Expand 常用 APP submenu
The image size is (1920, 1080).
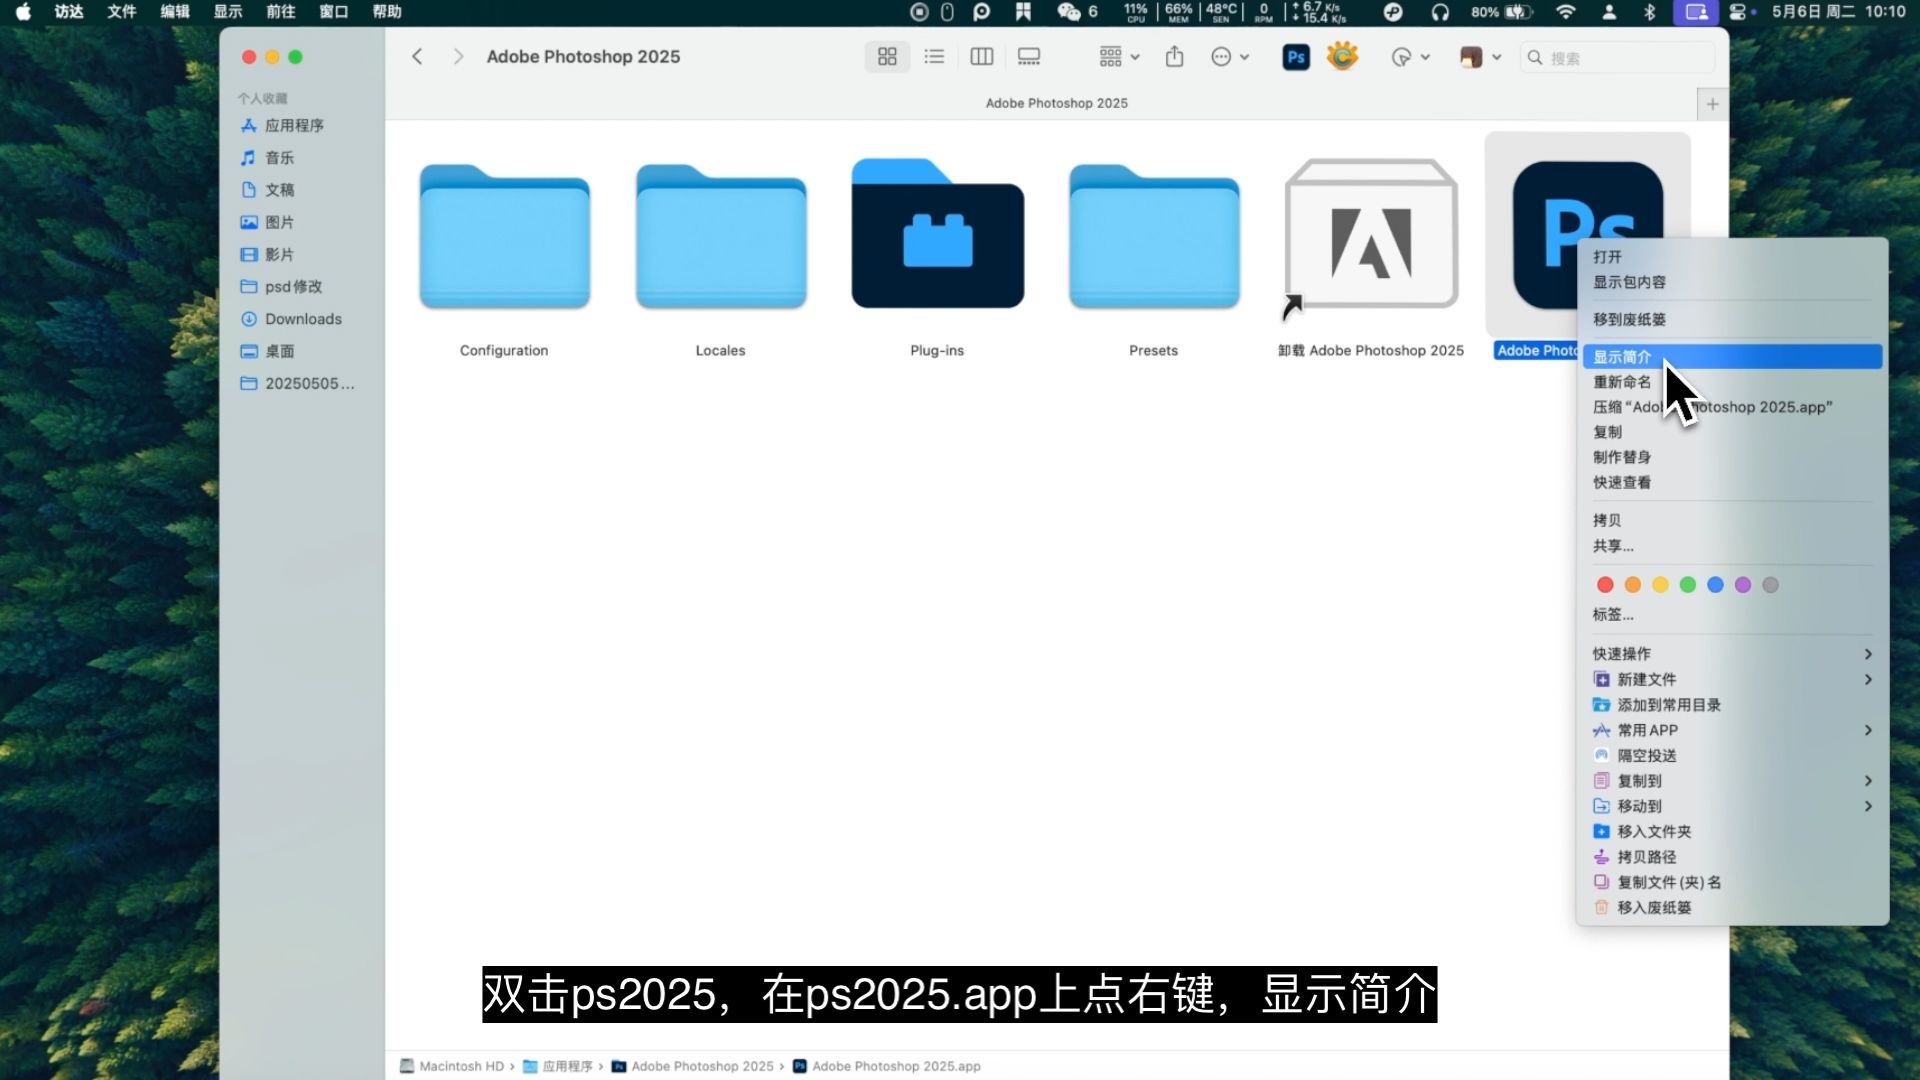tap(1732, 730)
